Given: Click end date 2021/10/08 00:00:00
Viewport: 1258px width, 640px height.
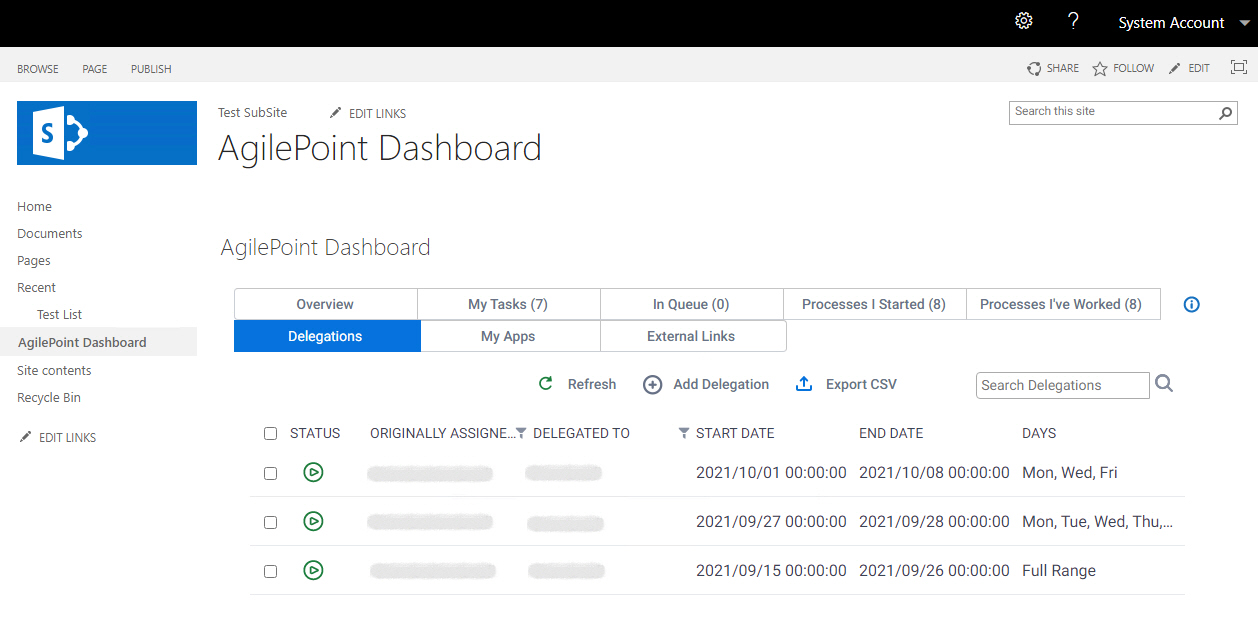Looking at the screenshot, I should click(934, 472).
